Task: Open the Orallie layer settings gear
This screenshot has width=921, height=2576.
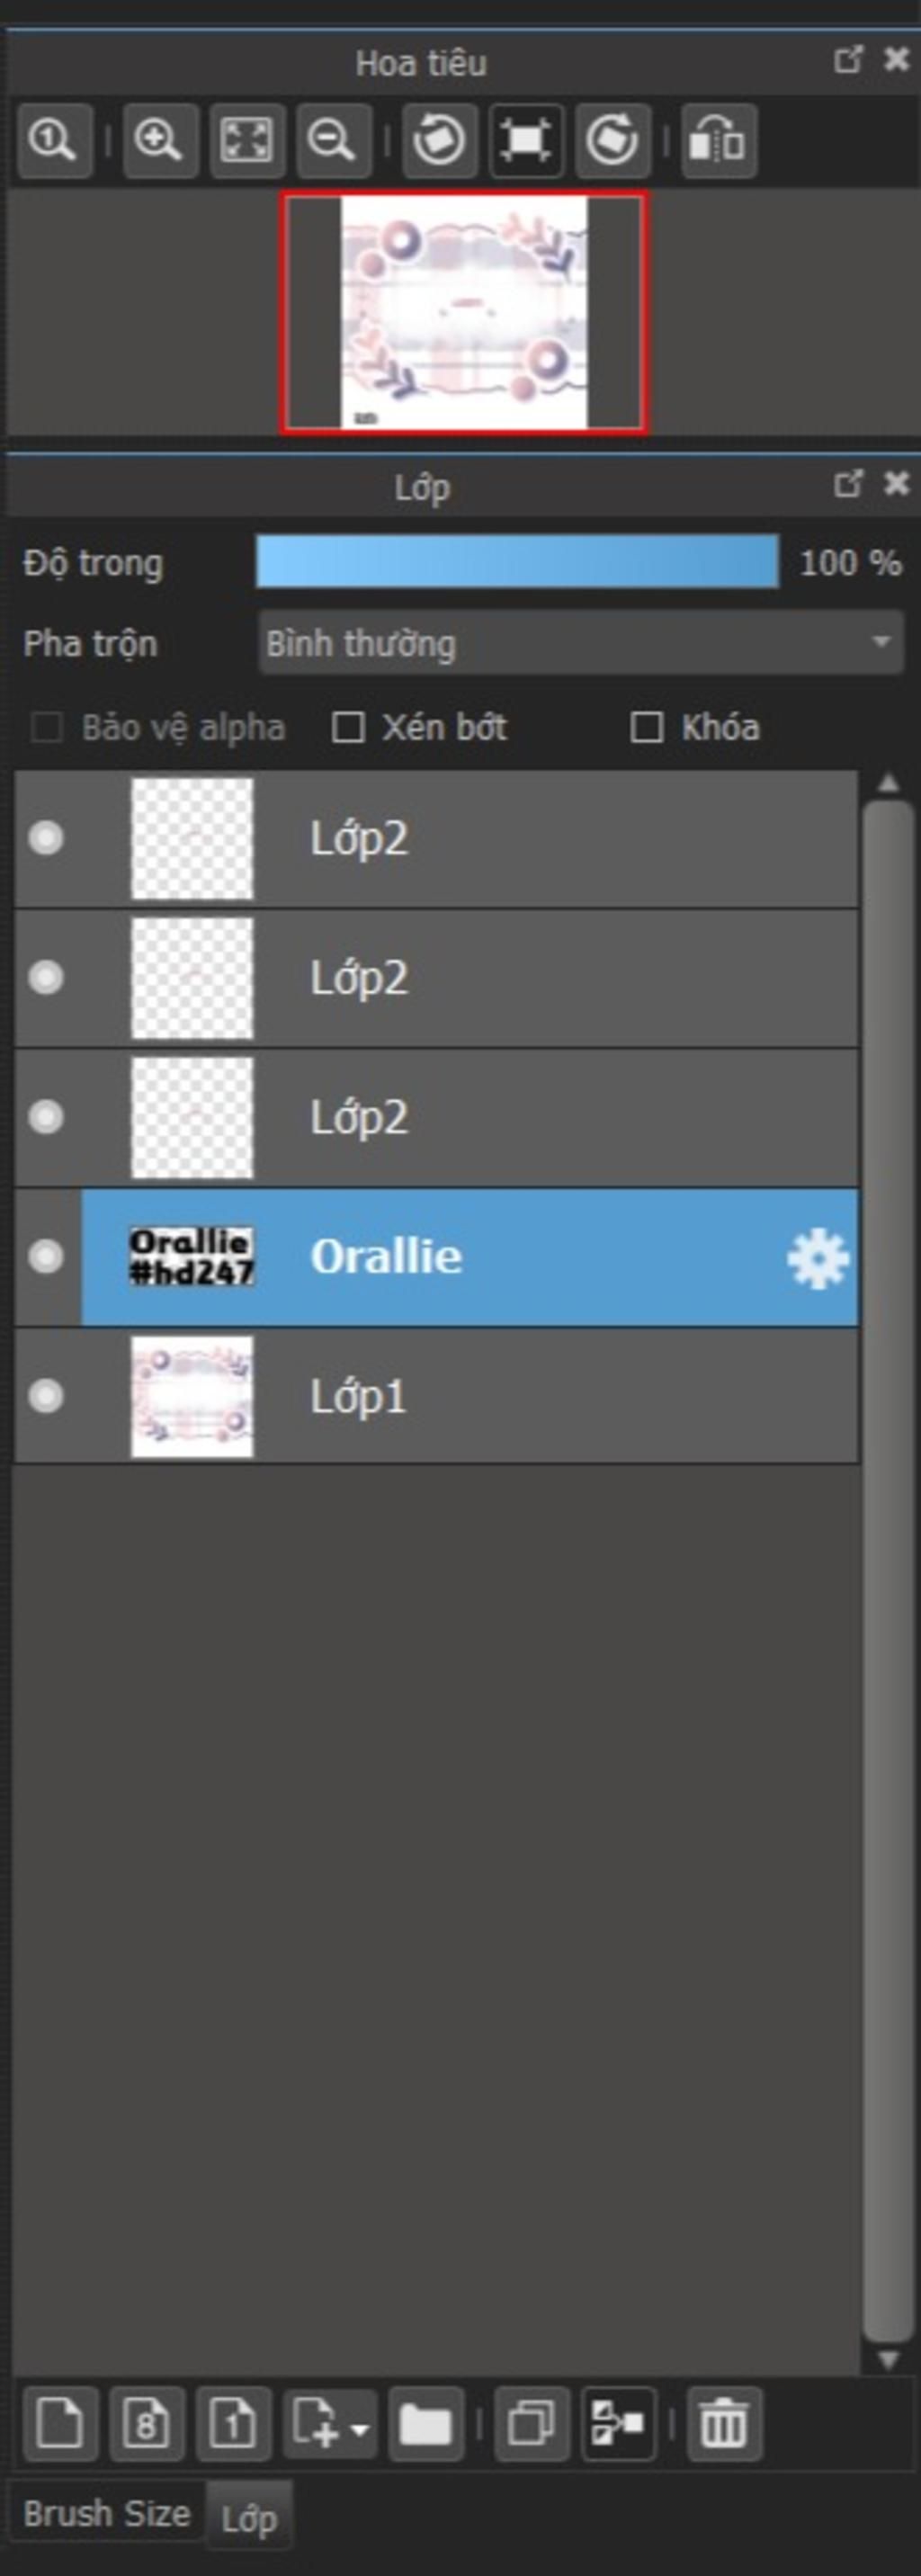Action: point(817,1258)
